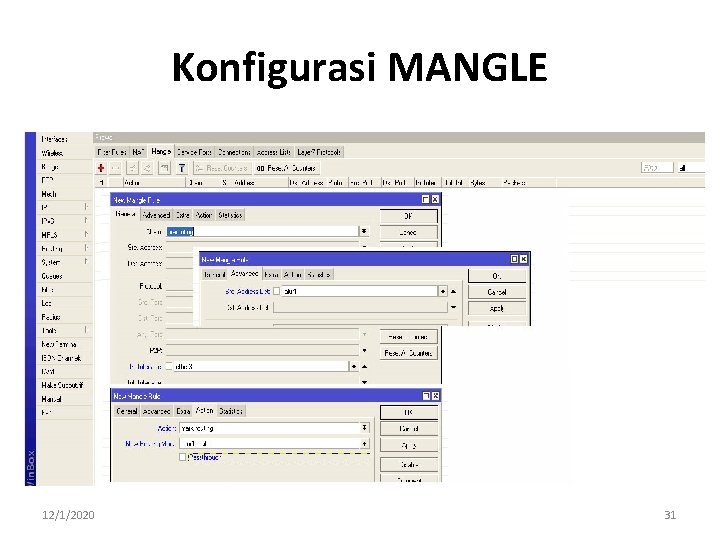This screenshot has width=720, height=540.
Task: Click the comment icon in Firewall toolbar
Action: pos(164,168)
